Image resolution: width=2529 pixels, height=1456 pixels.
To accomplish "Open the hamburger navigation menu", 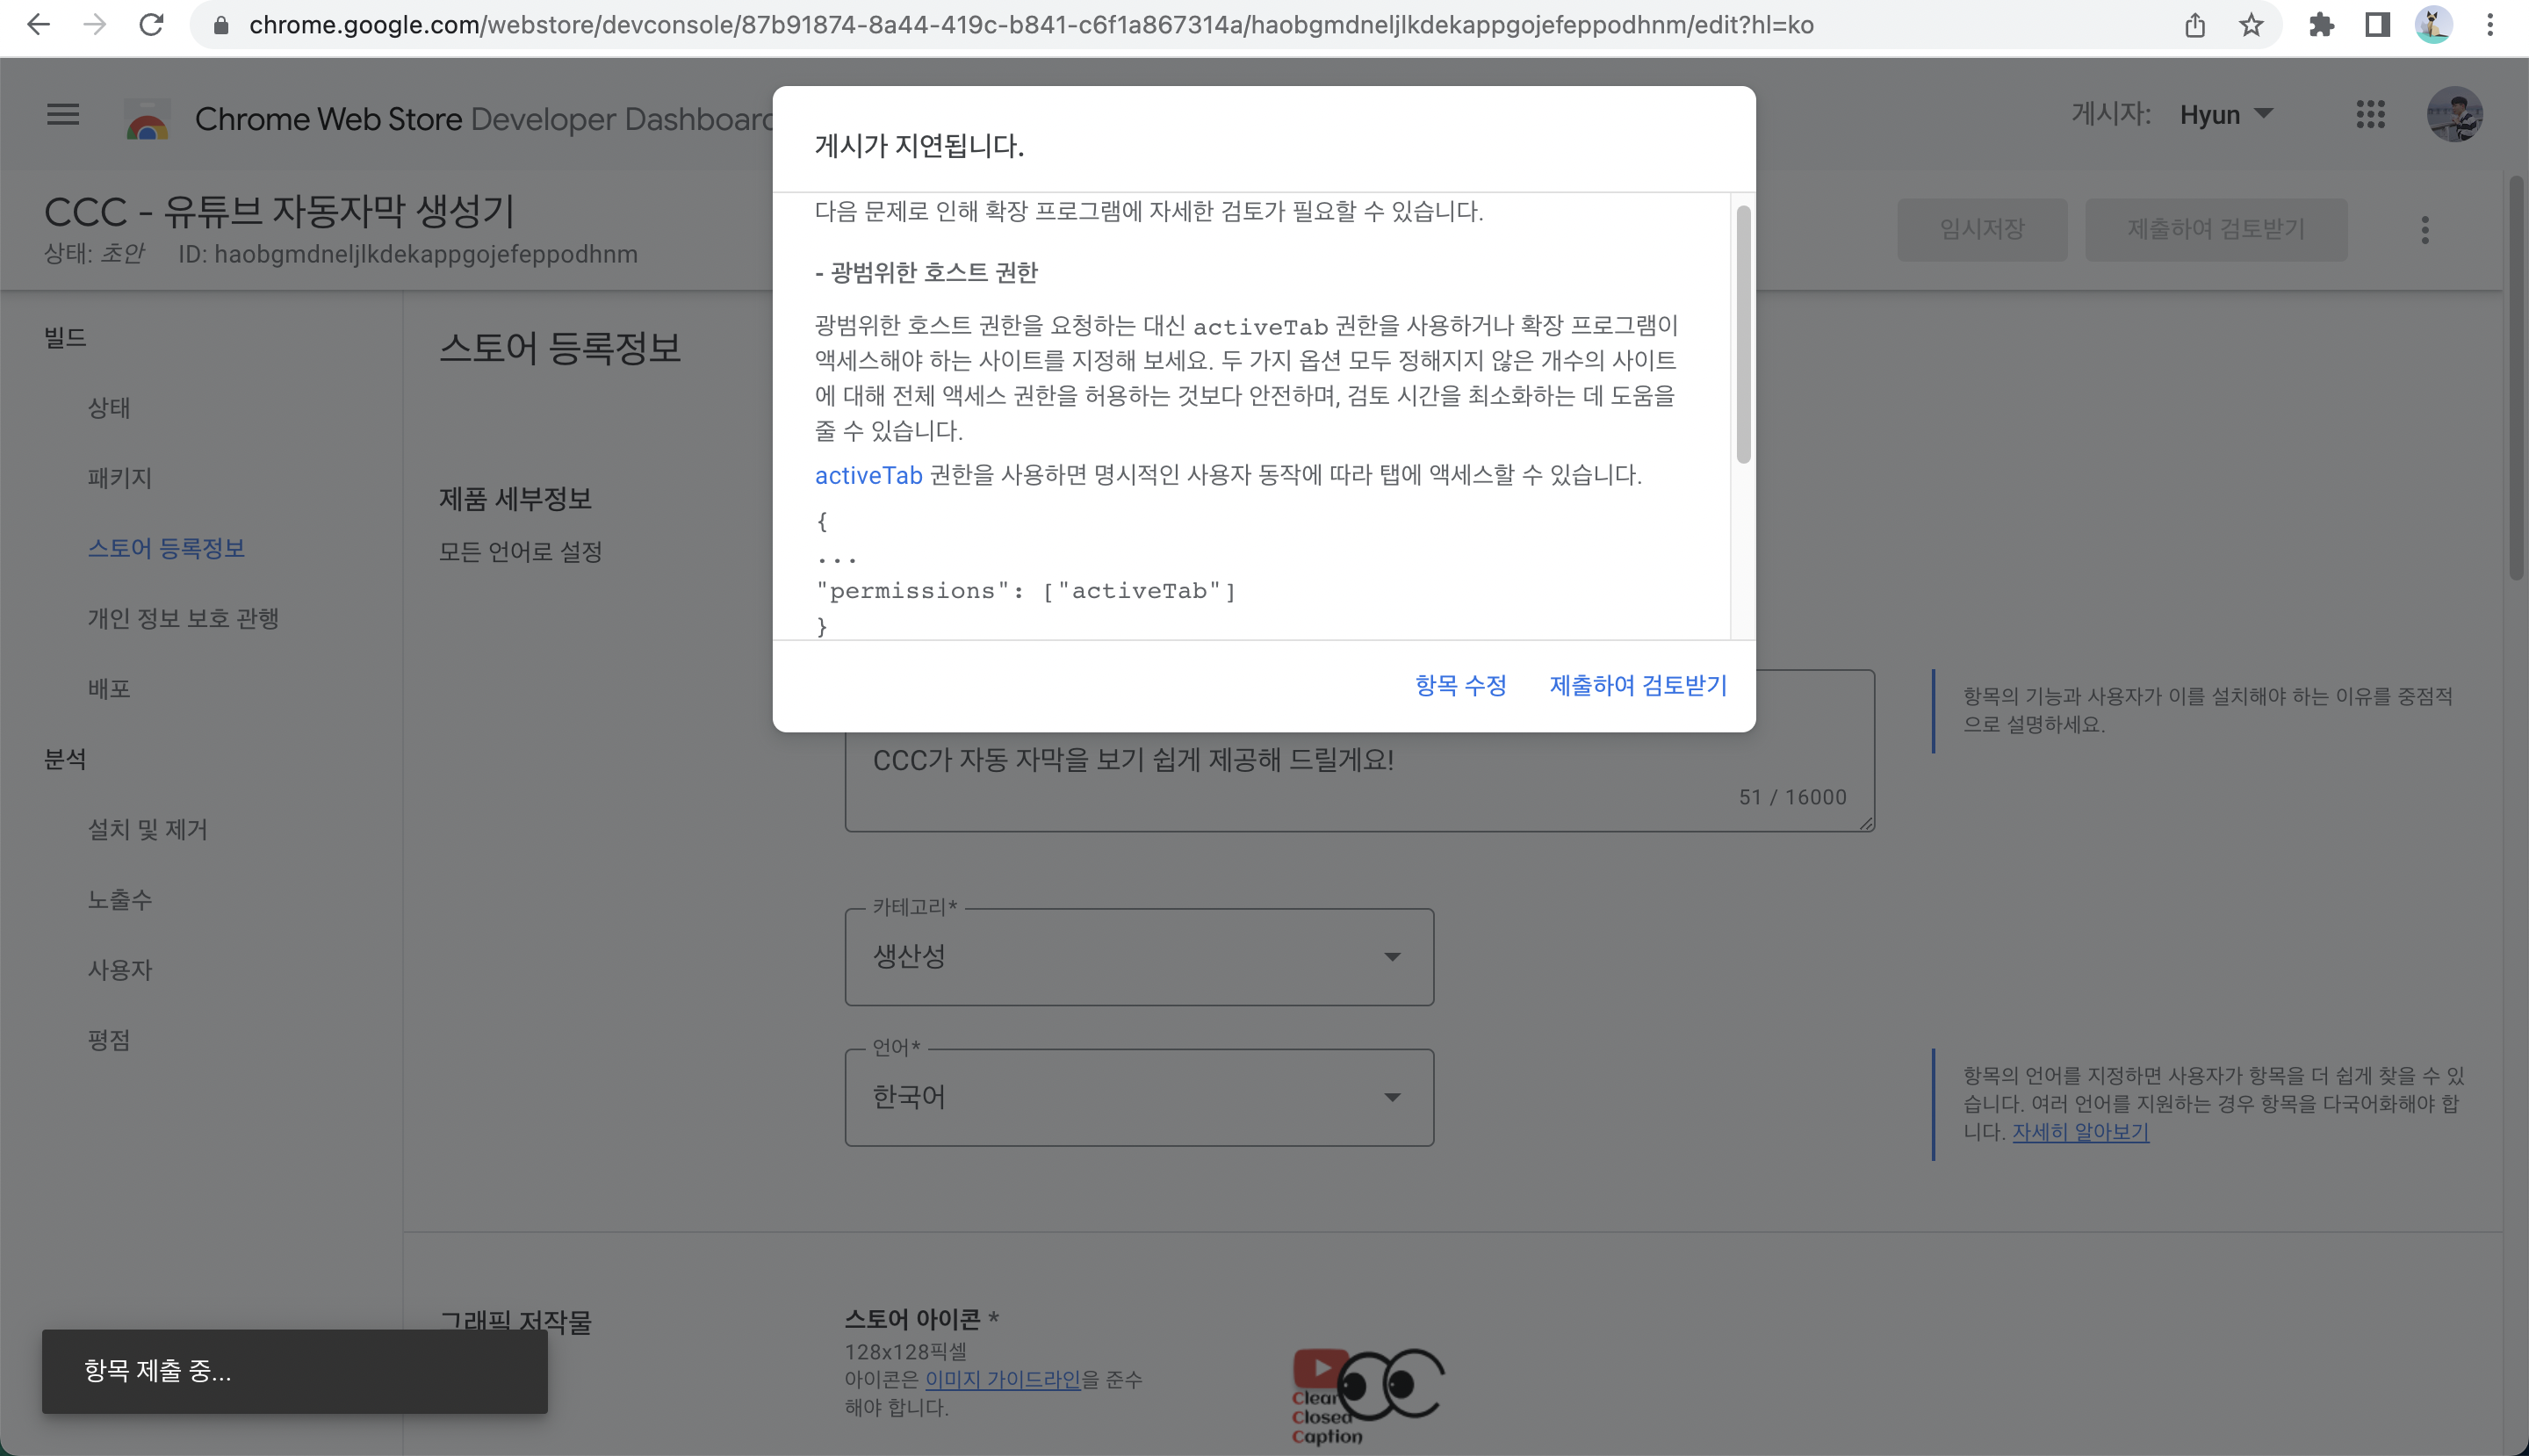I will click(63, 114).
